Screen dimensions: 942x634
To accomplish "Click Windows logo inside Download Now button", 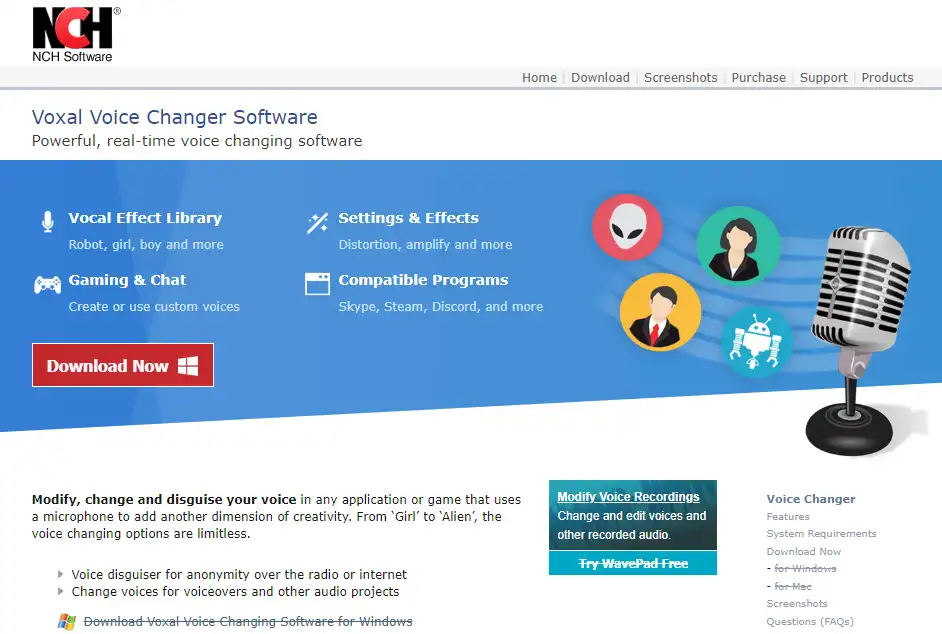I will pyautogui.click(x=188, y=365).
